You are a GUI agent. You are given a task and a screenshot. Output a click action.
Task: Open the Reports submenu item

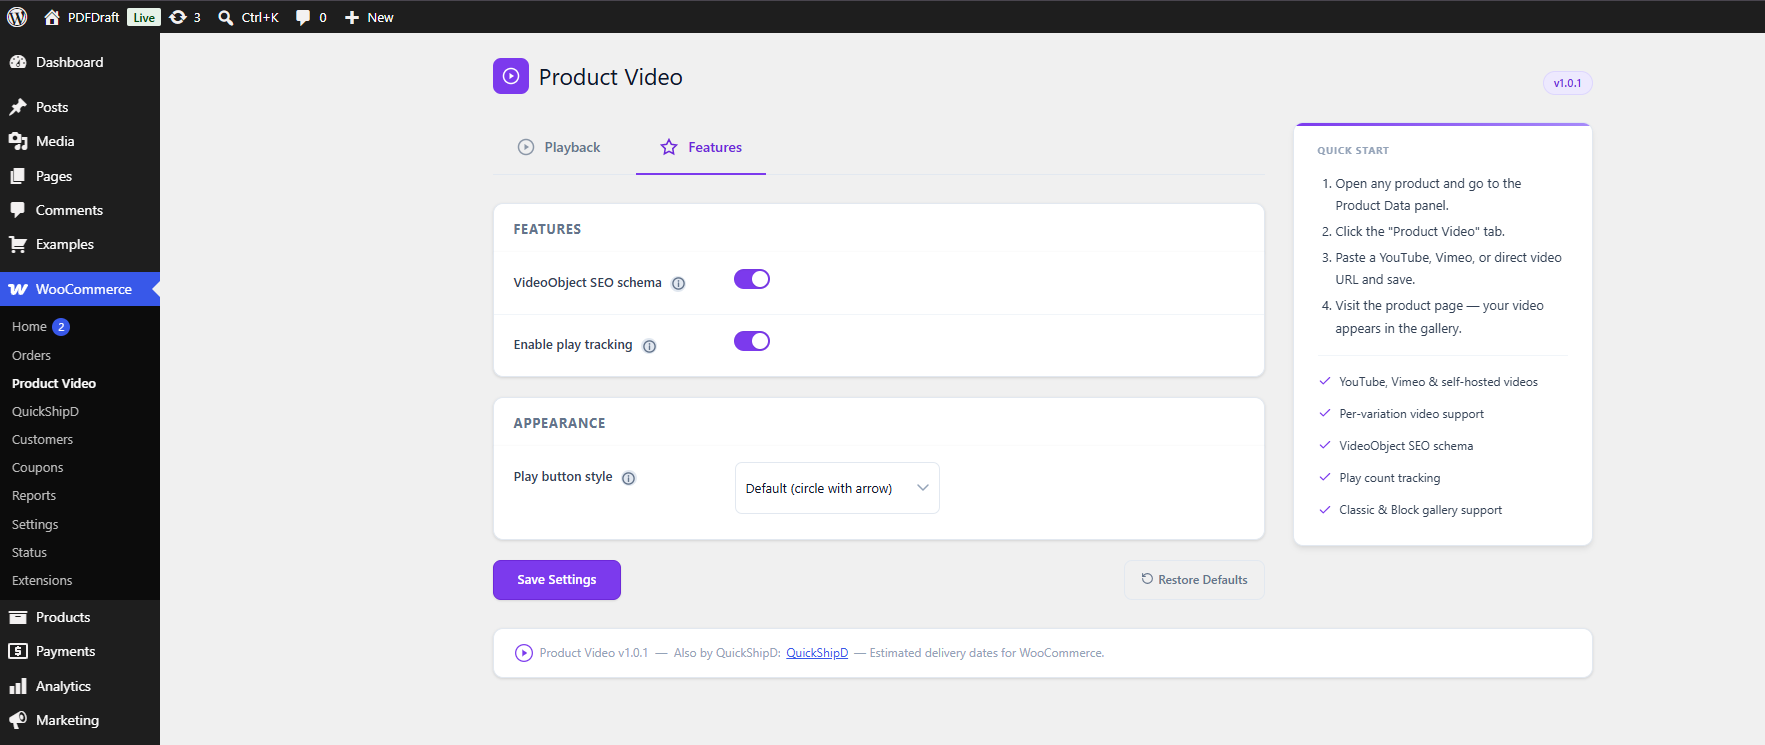coord(34,495)
